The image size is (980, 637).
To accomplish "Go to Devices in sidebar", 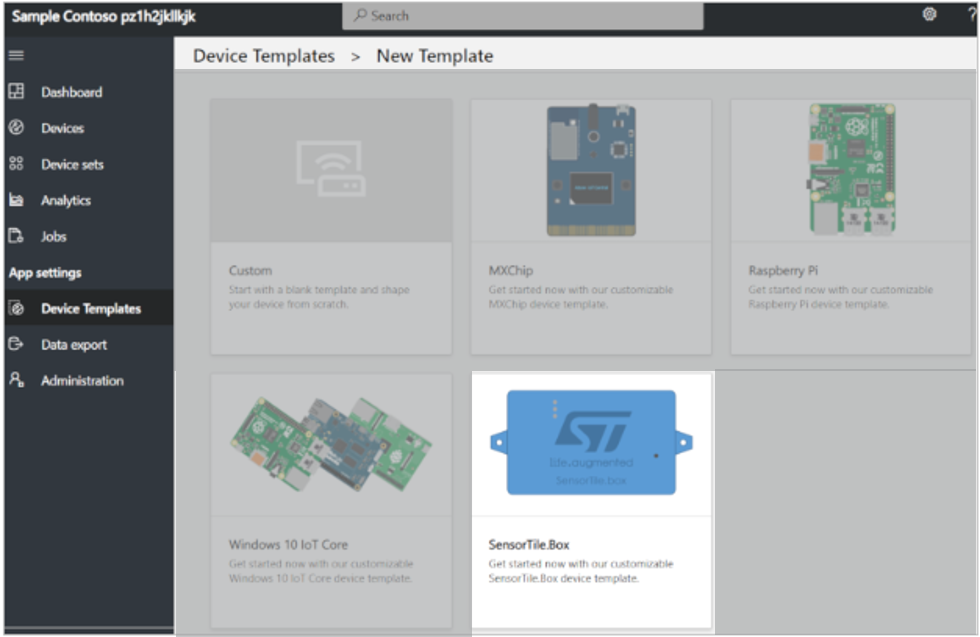I will pos(89,128).
